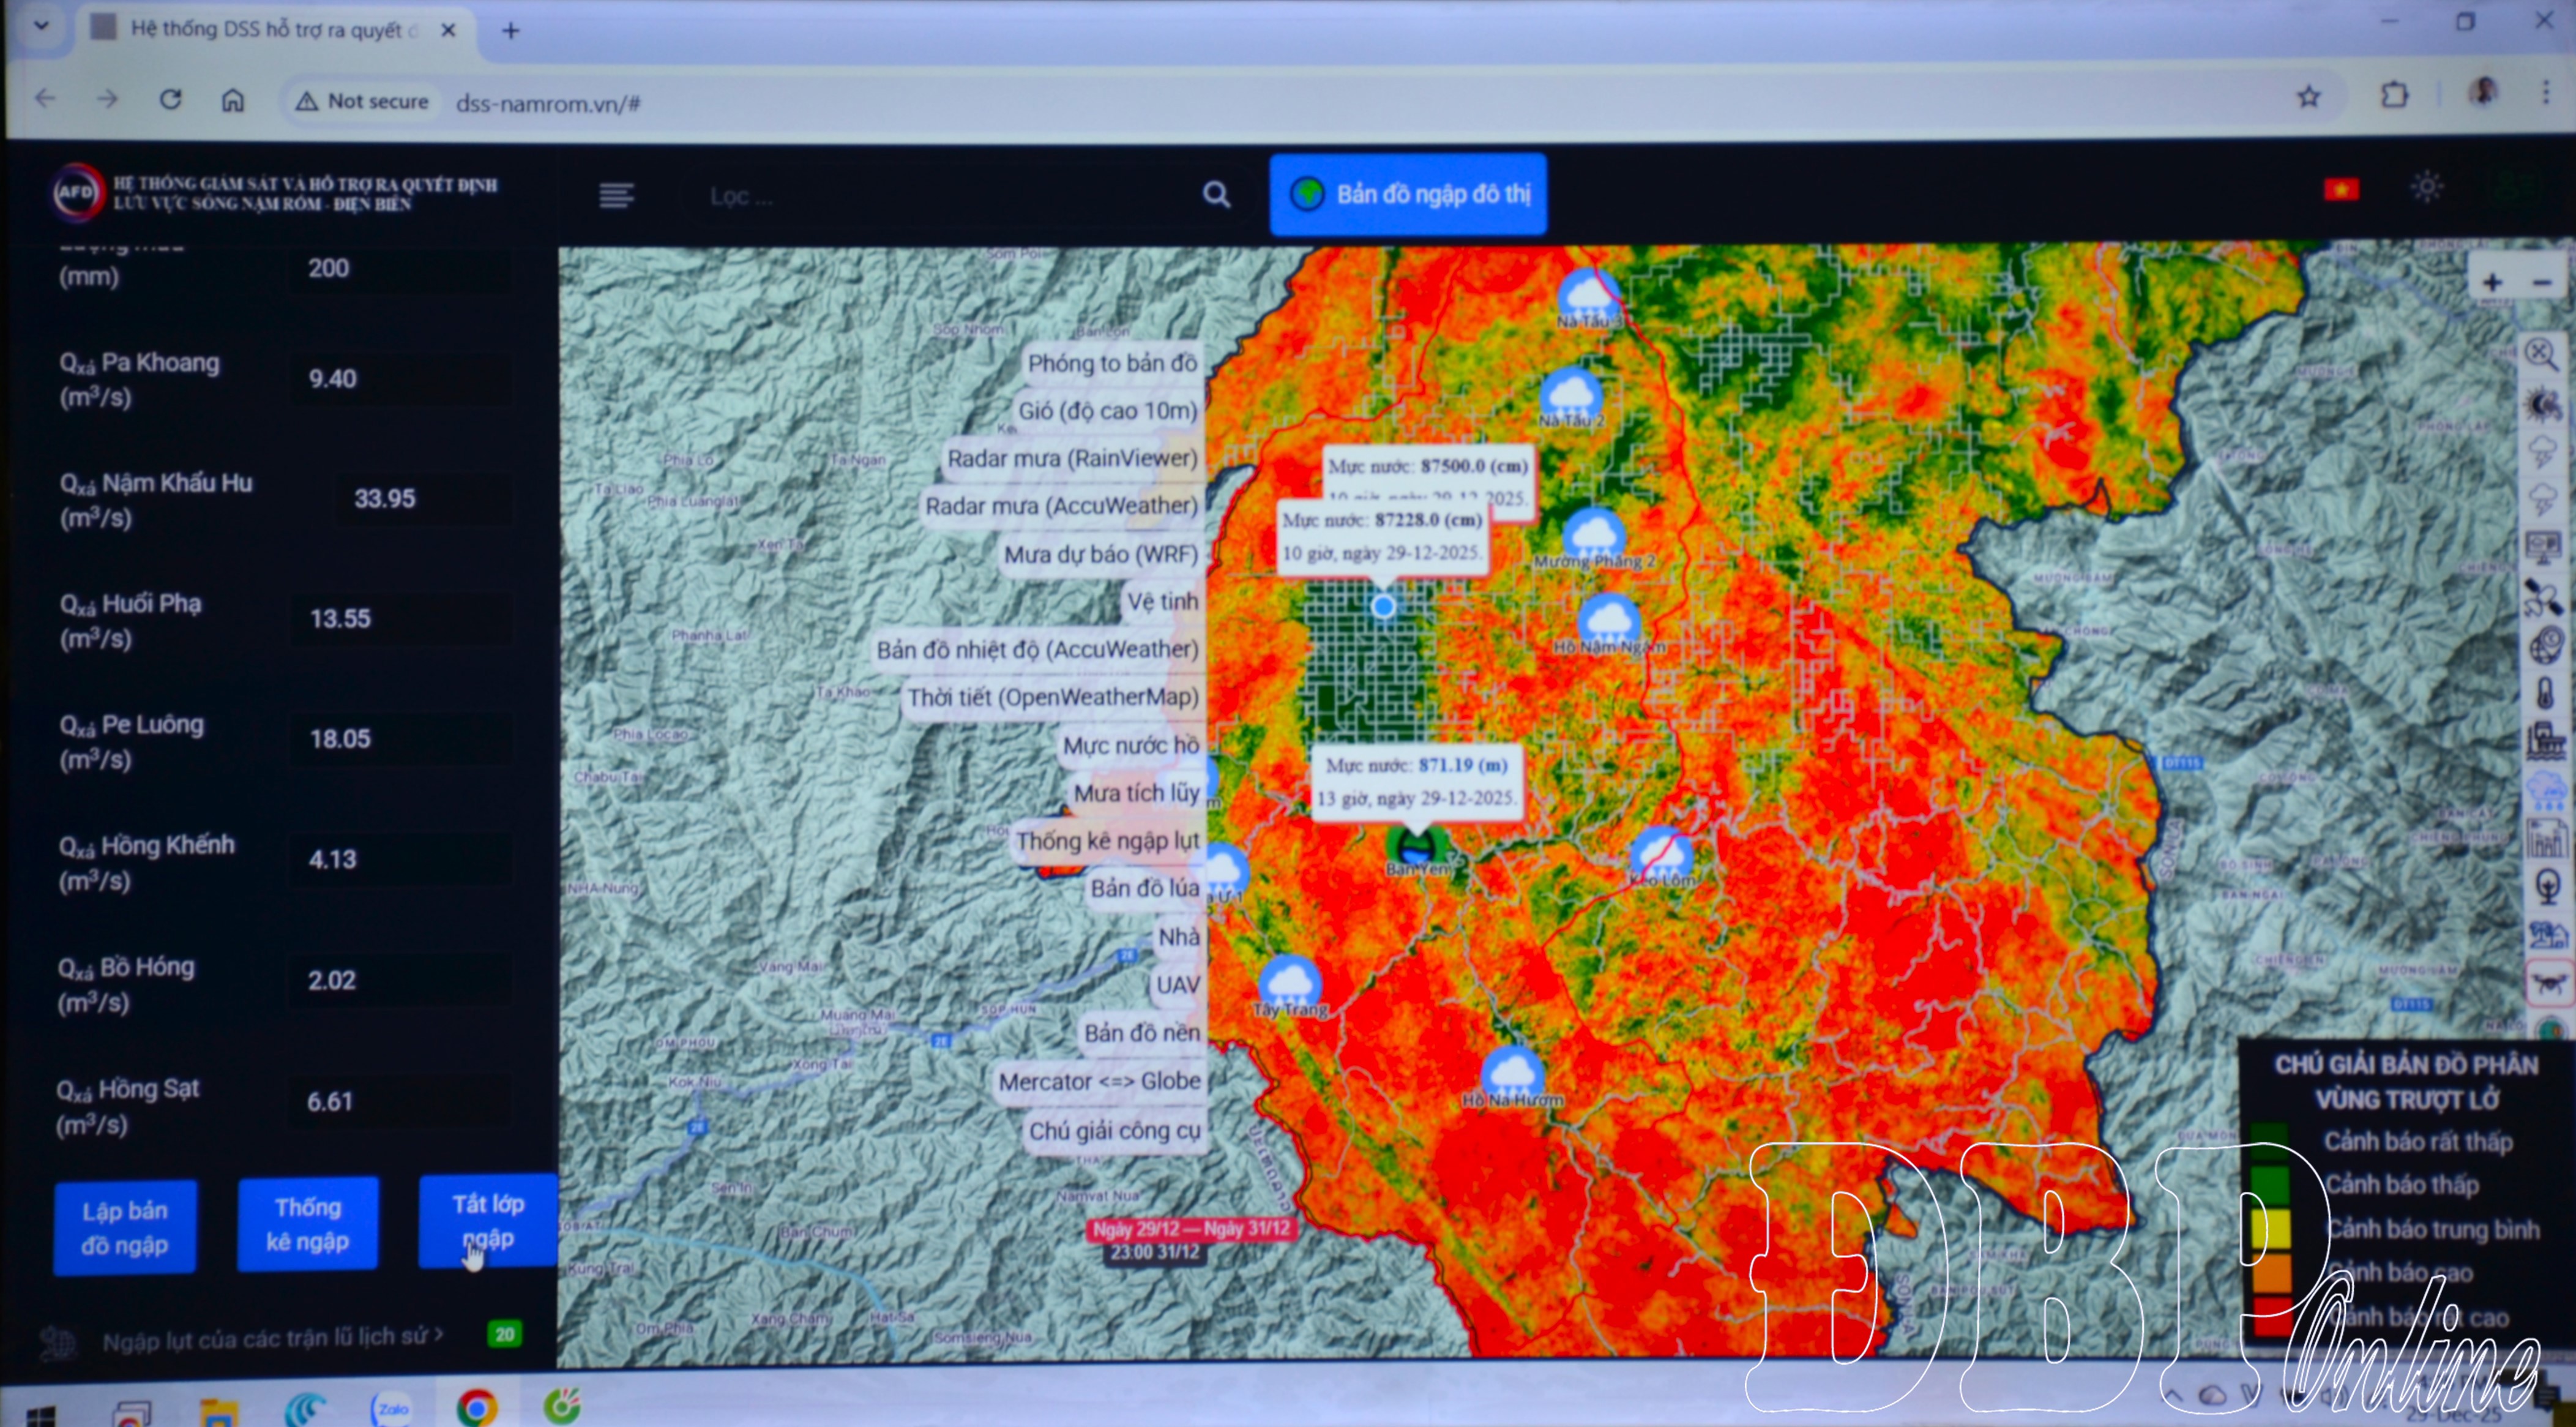
Task: Click yellow Cảnh báo trung bình legend swatch
Action: click(2271, 1229)
